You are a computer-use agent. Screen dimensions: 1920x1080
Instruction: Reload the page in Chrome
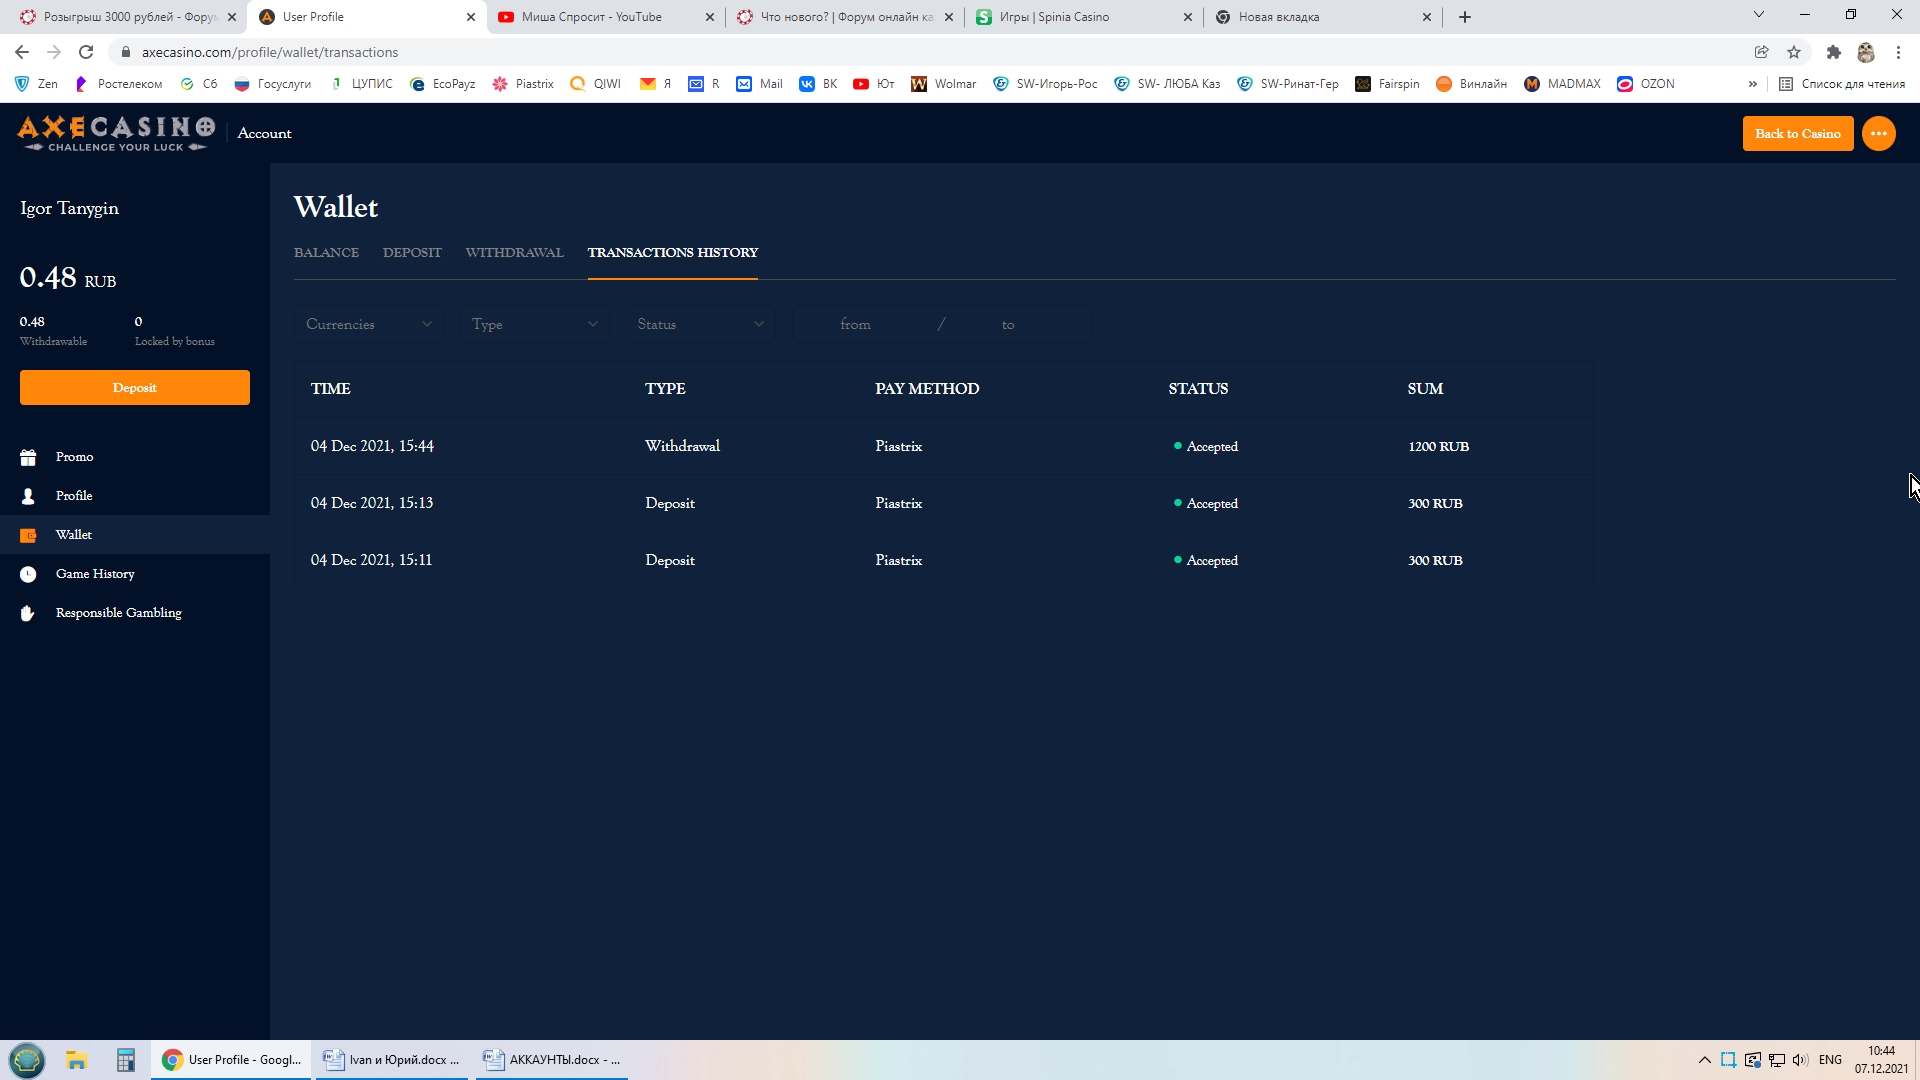[86, 52]
